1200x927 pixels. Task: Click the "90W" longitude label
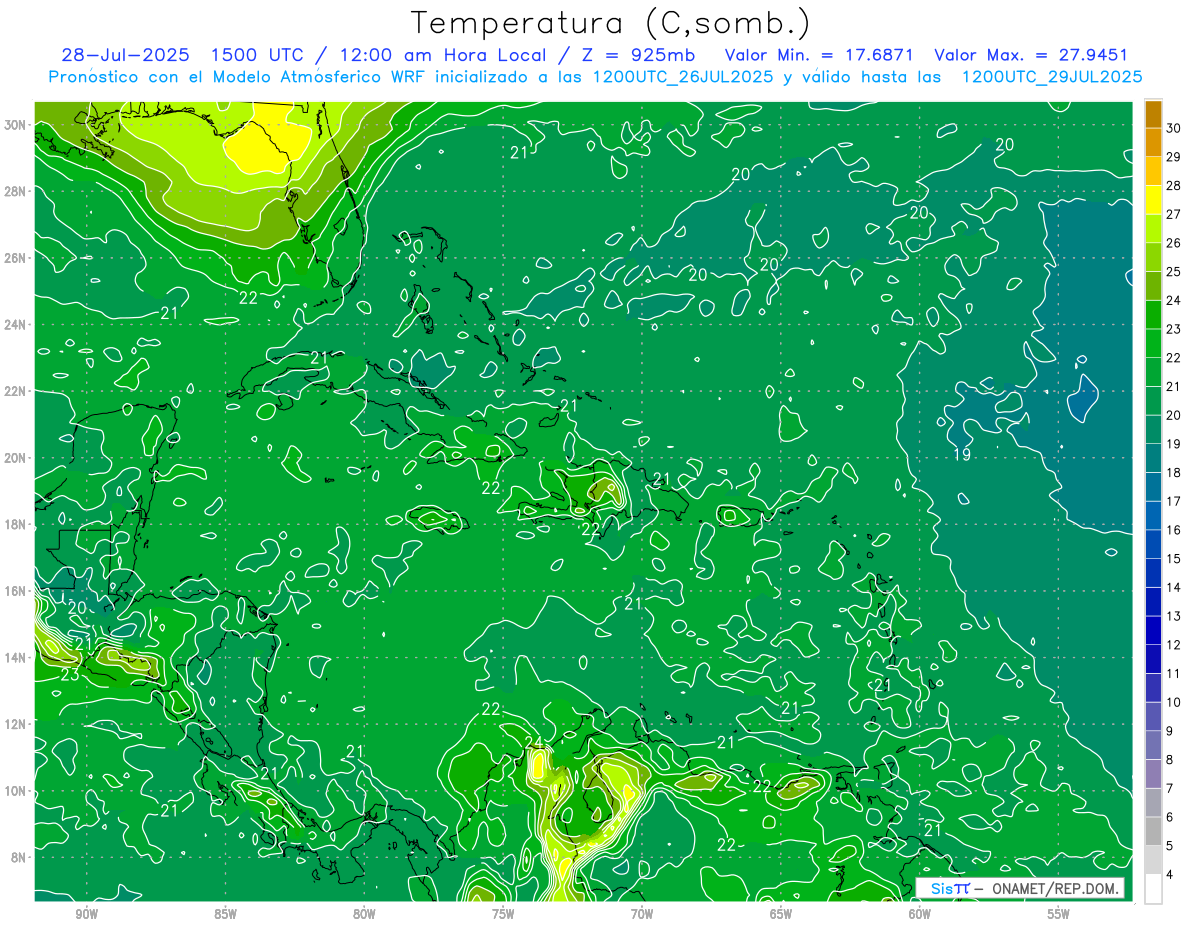click(87, 914)
